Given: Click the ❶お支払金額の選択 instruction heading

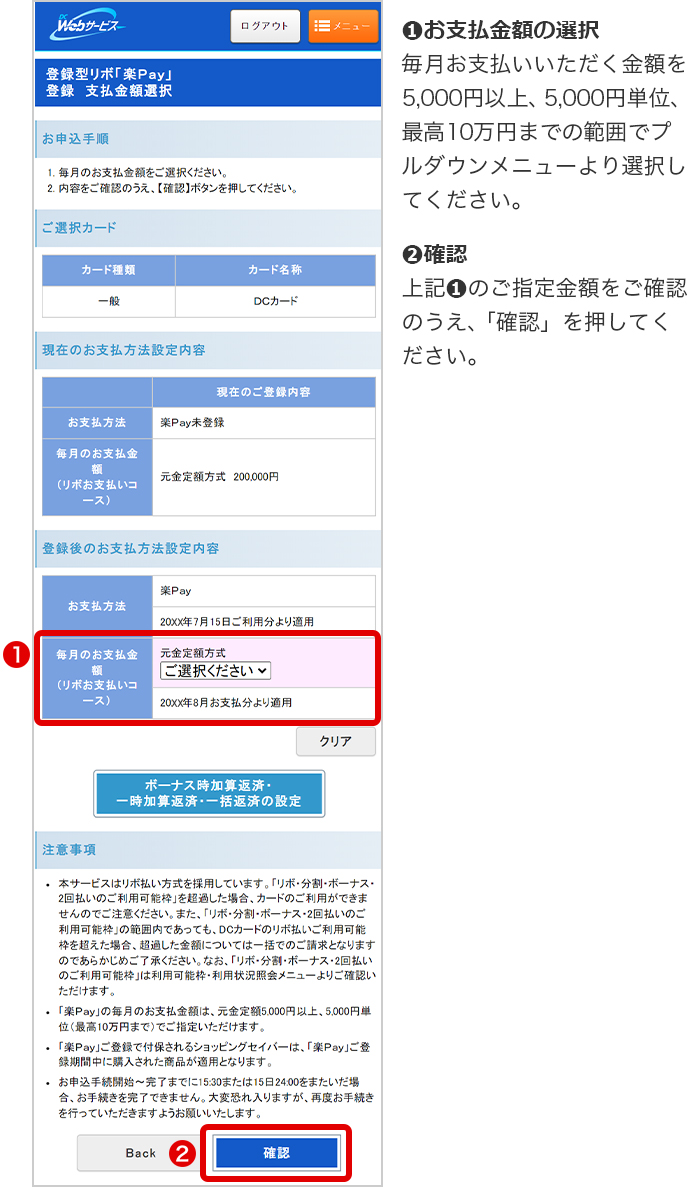Looking at the screenshot, I should pos(500,30).
